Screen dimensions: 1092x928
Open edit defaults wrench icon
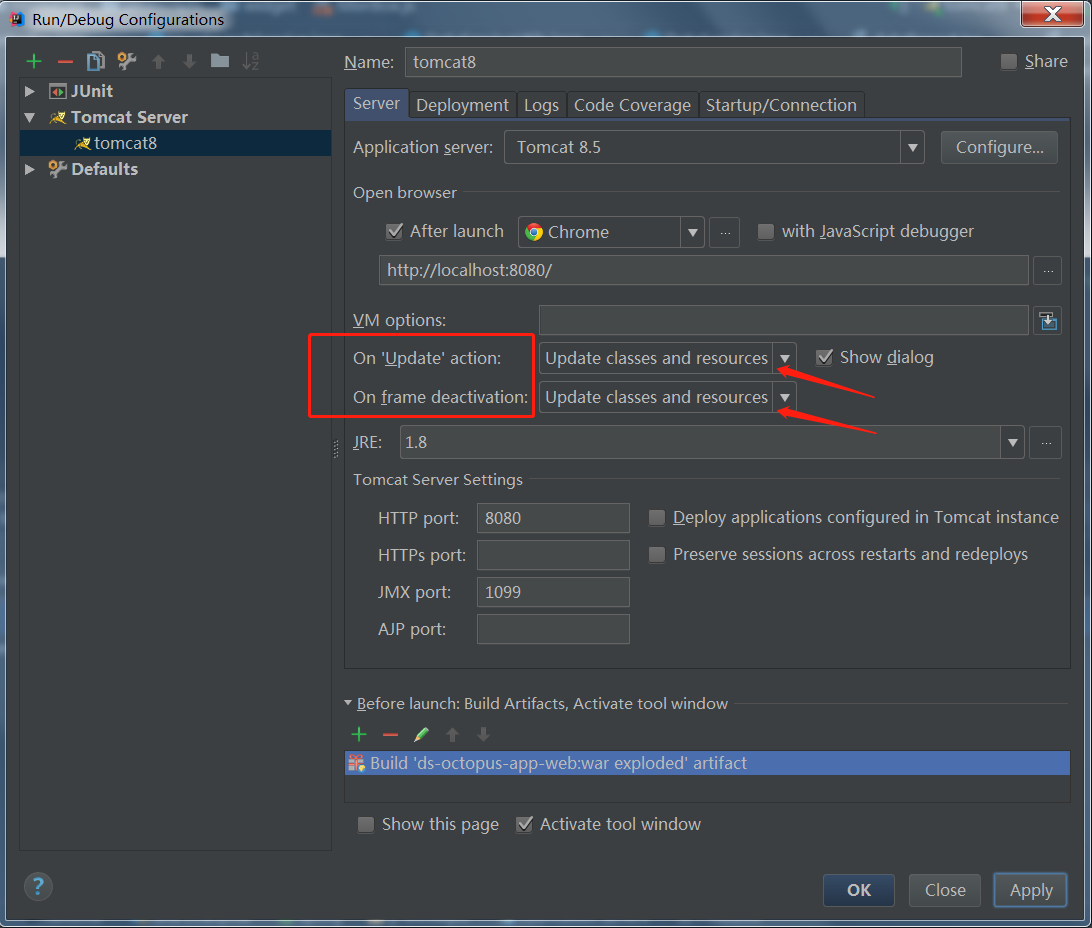click(x=127, y=61)
